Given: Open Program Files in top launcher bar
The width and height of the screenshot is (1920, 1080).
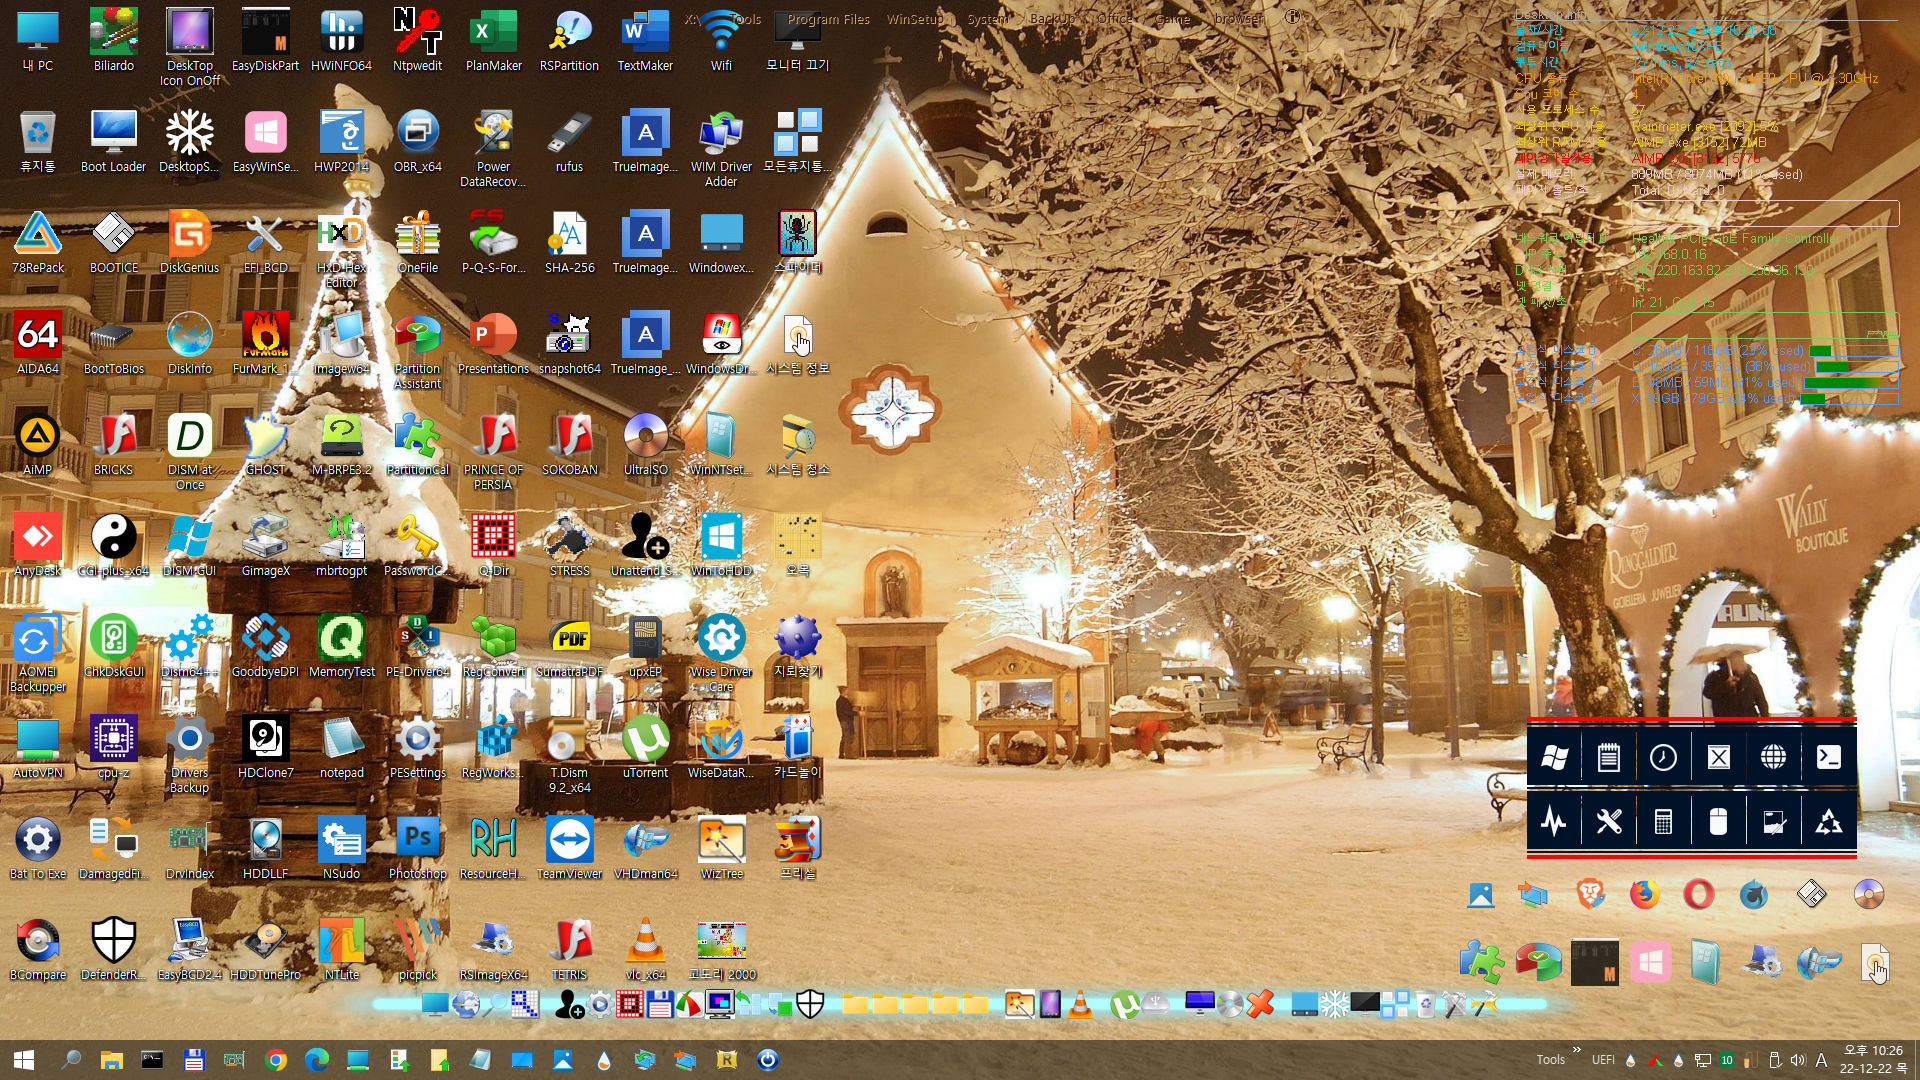Looking at the screenshot, I should (828, 19).
